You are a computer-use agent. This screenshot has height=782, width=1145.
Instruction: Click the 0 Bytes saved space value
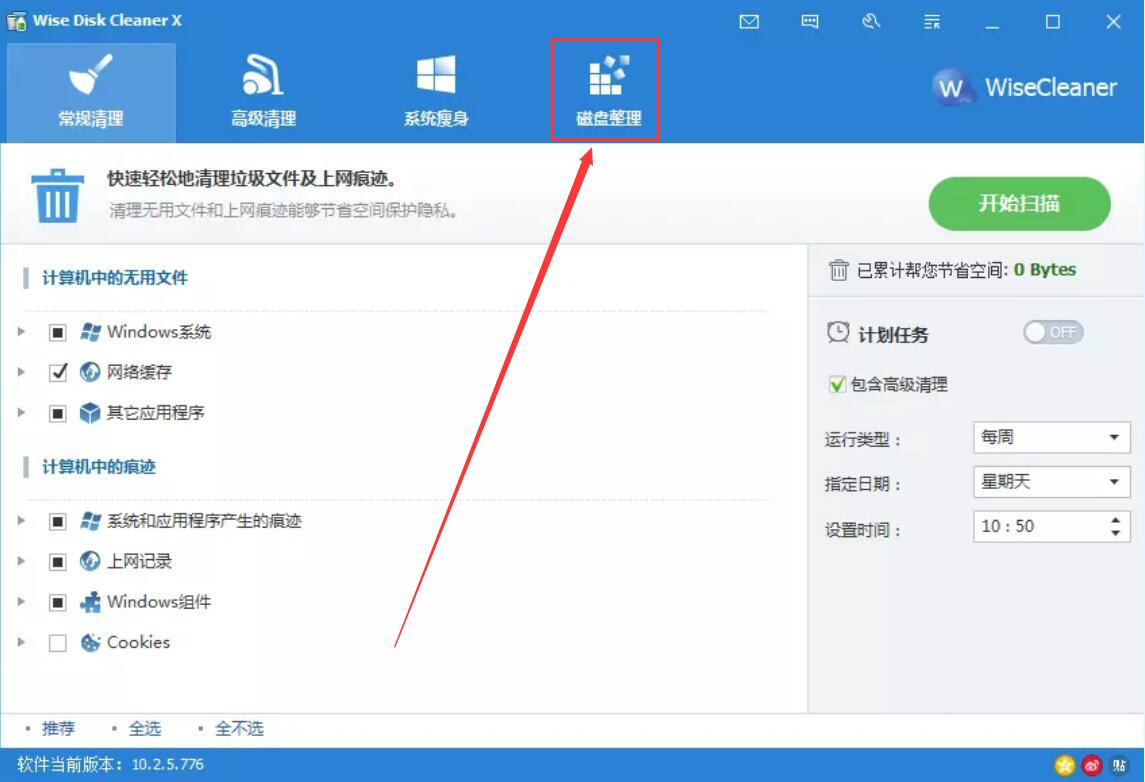click(1045, 269)
